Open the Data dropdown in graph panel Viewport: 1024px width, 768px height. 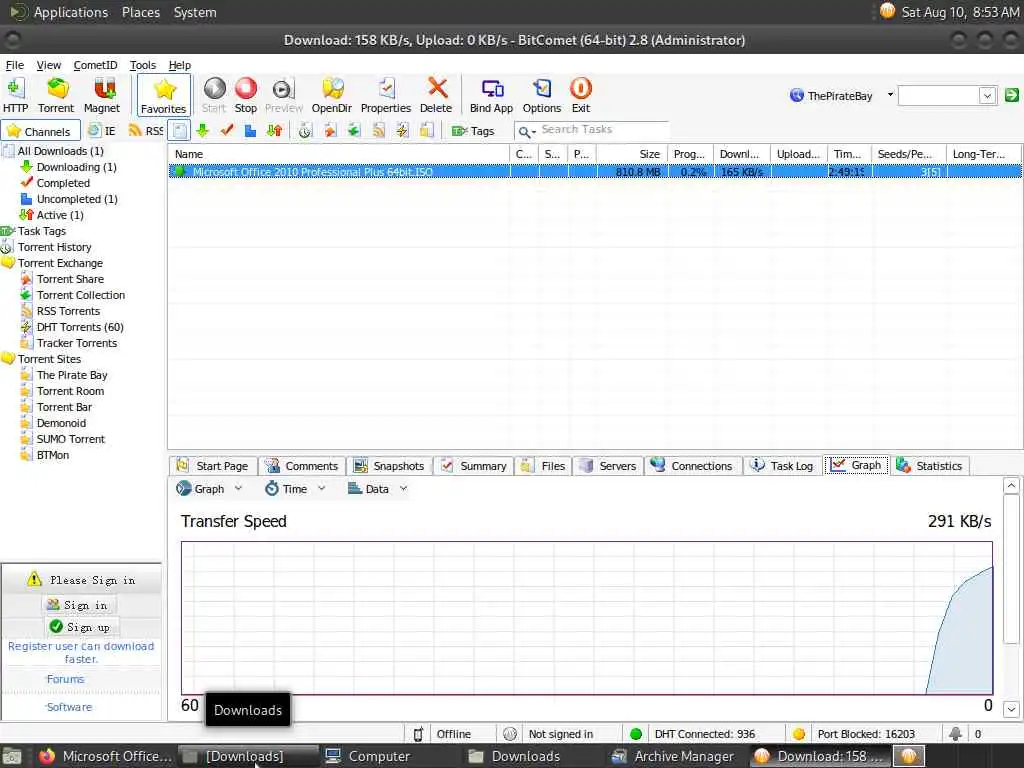pos(377,488)
